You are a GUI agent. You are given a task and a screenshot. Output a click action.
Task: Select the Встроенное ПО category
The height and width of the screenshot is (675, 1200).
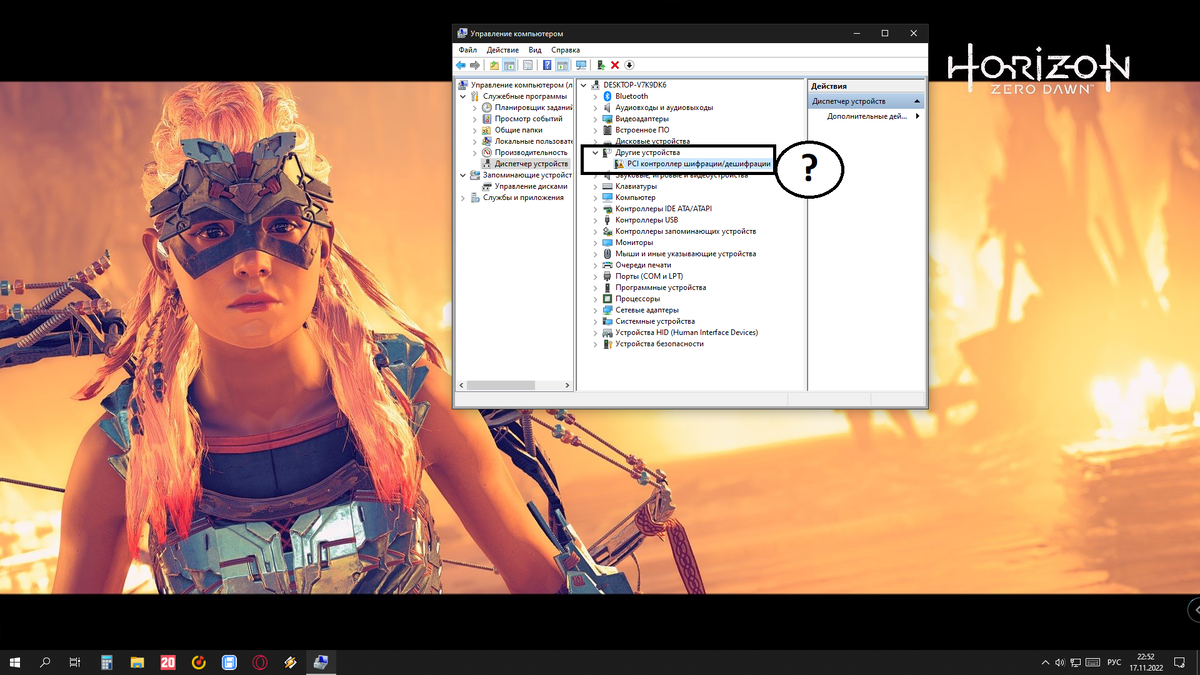click(x=642, y=130)
